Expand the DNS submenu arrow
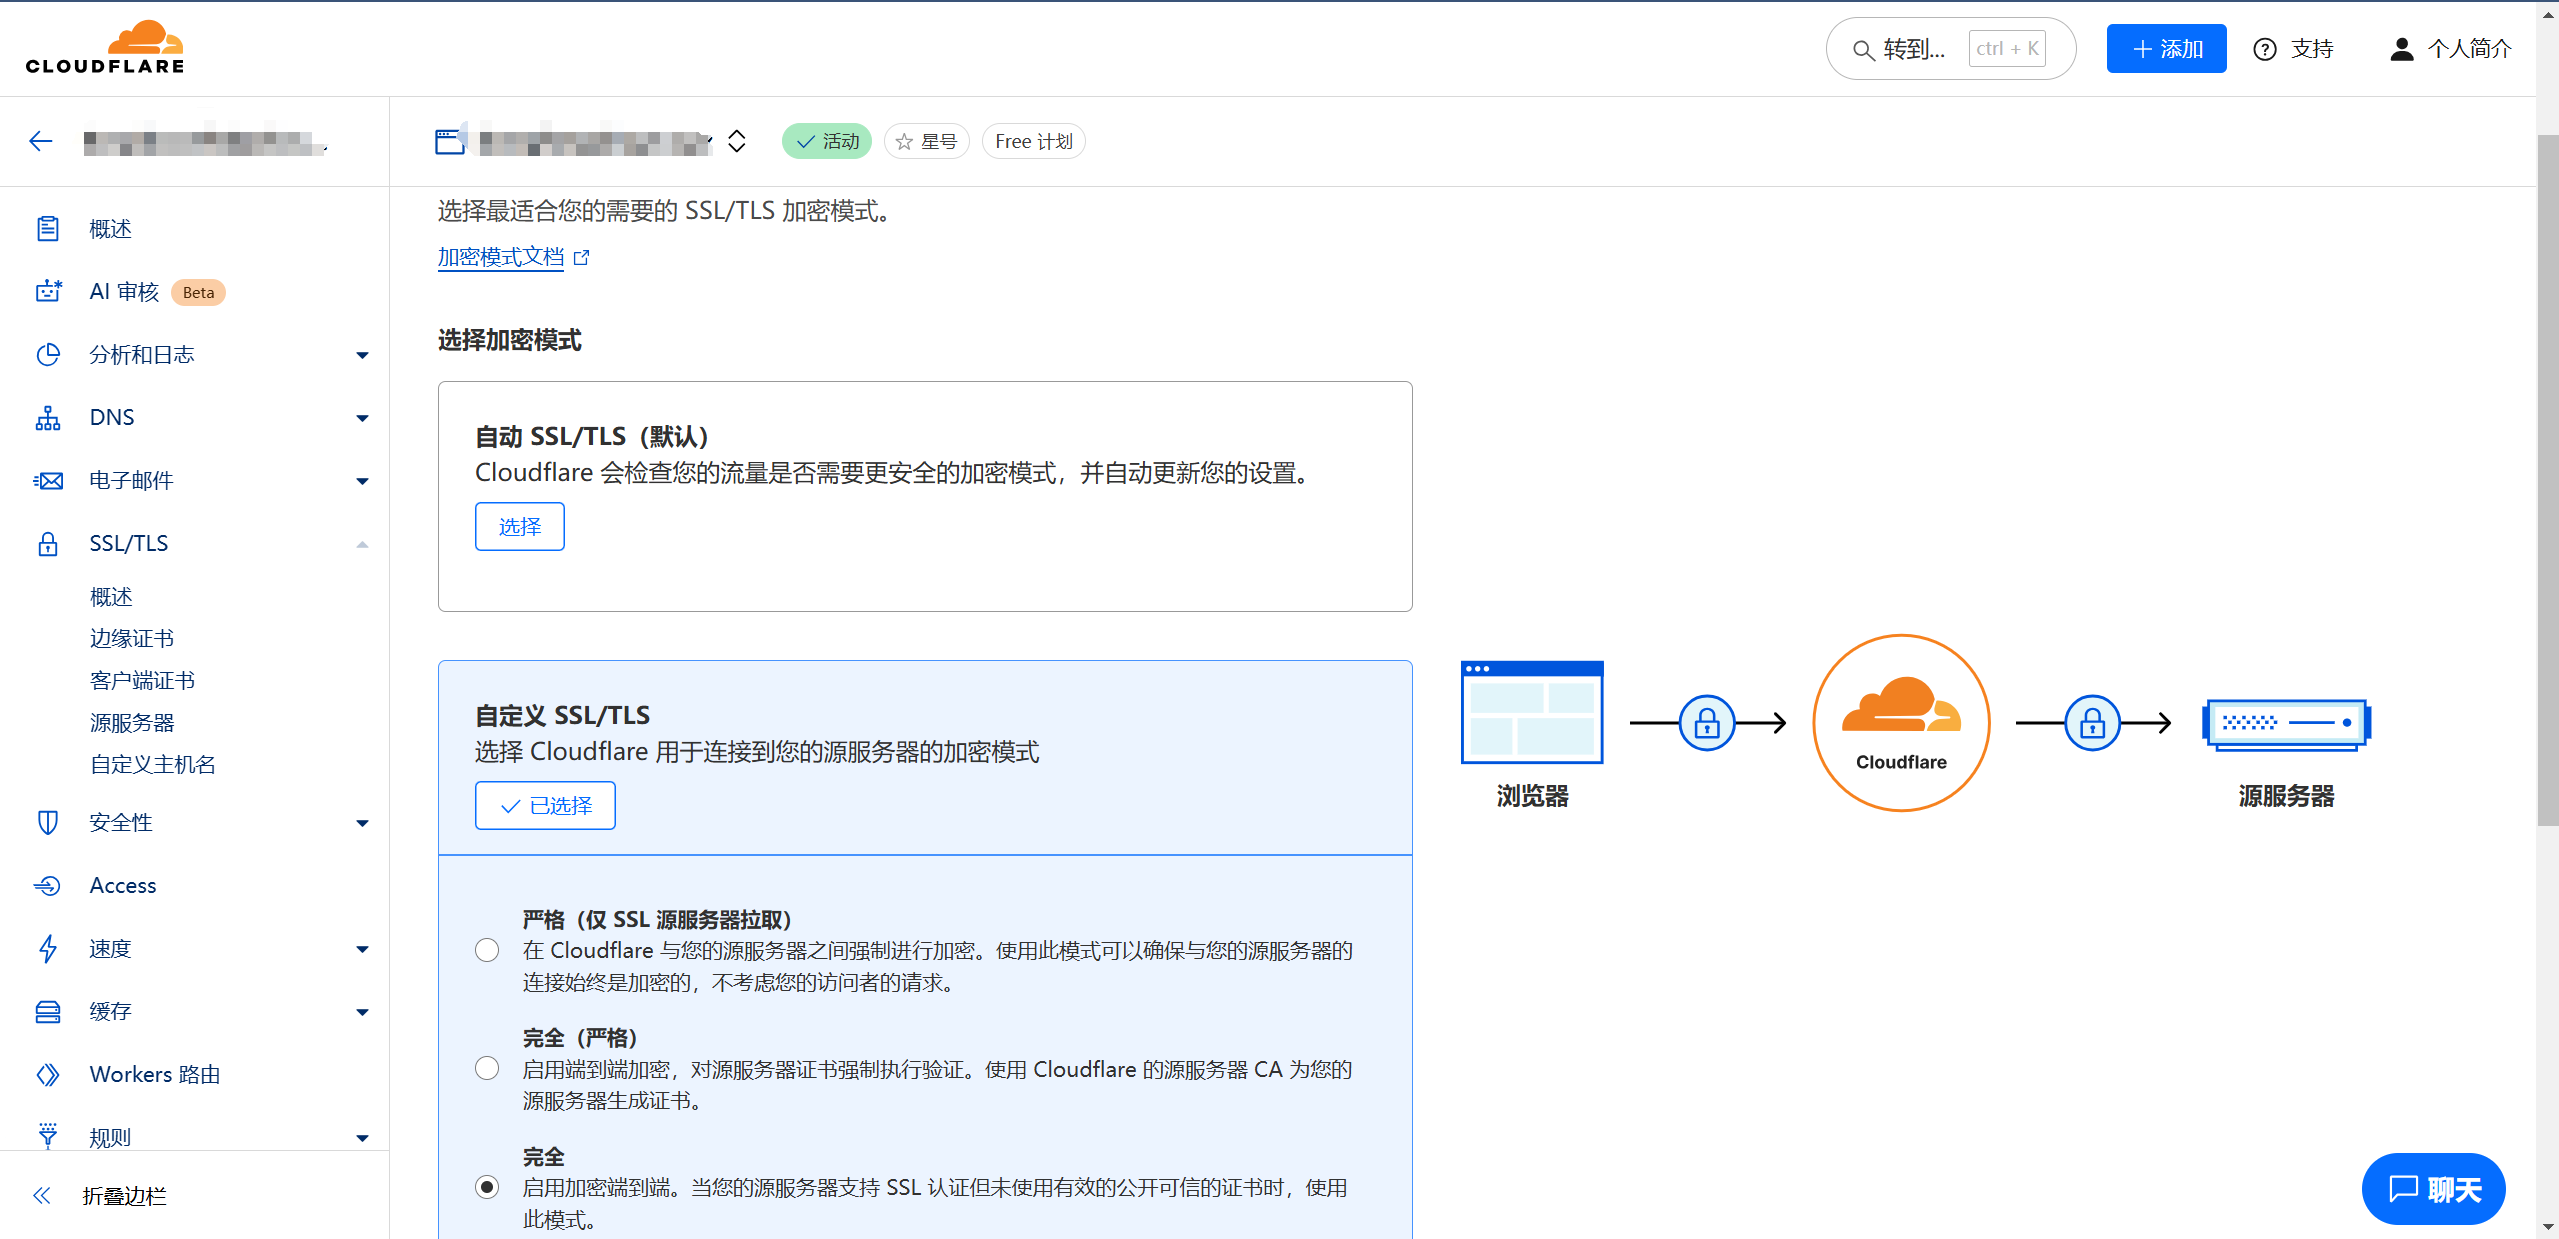Screen dimensions: 2559x1239 [362, 418]
